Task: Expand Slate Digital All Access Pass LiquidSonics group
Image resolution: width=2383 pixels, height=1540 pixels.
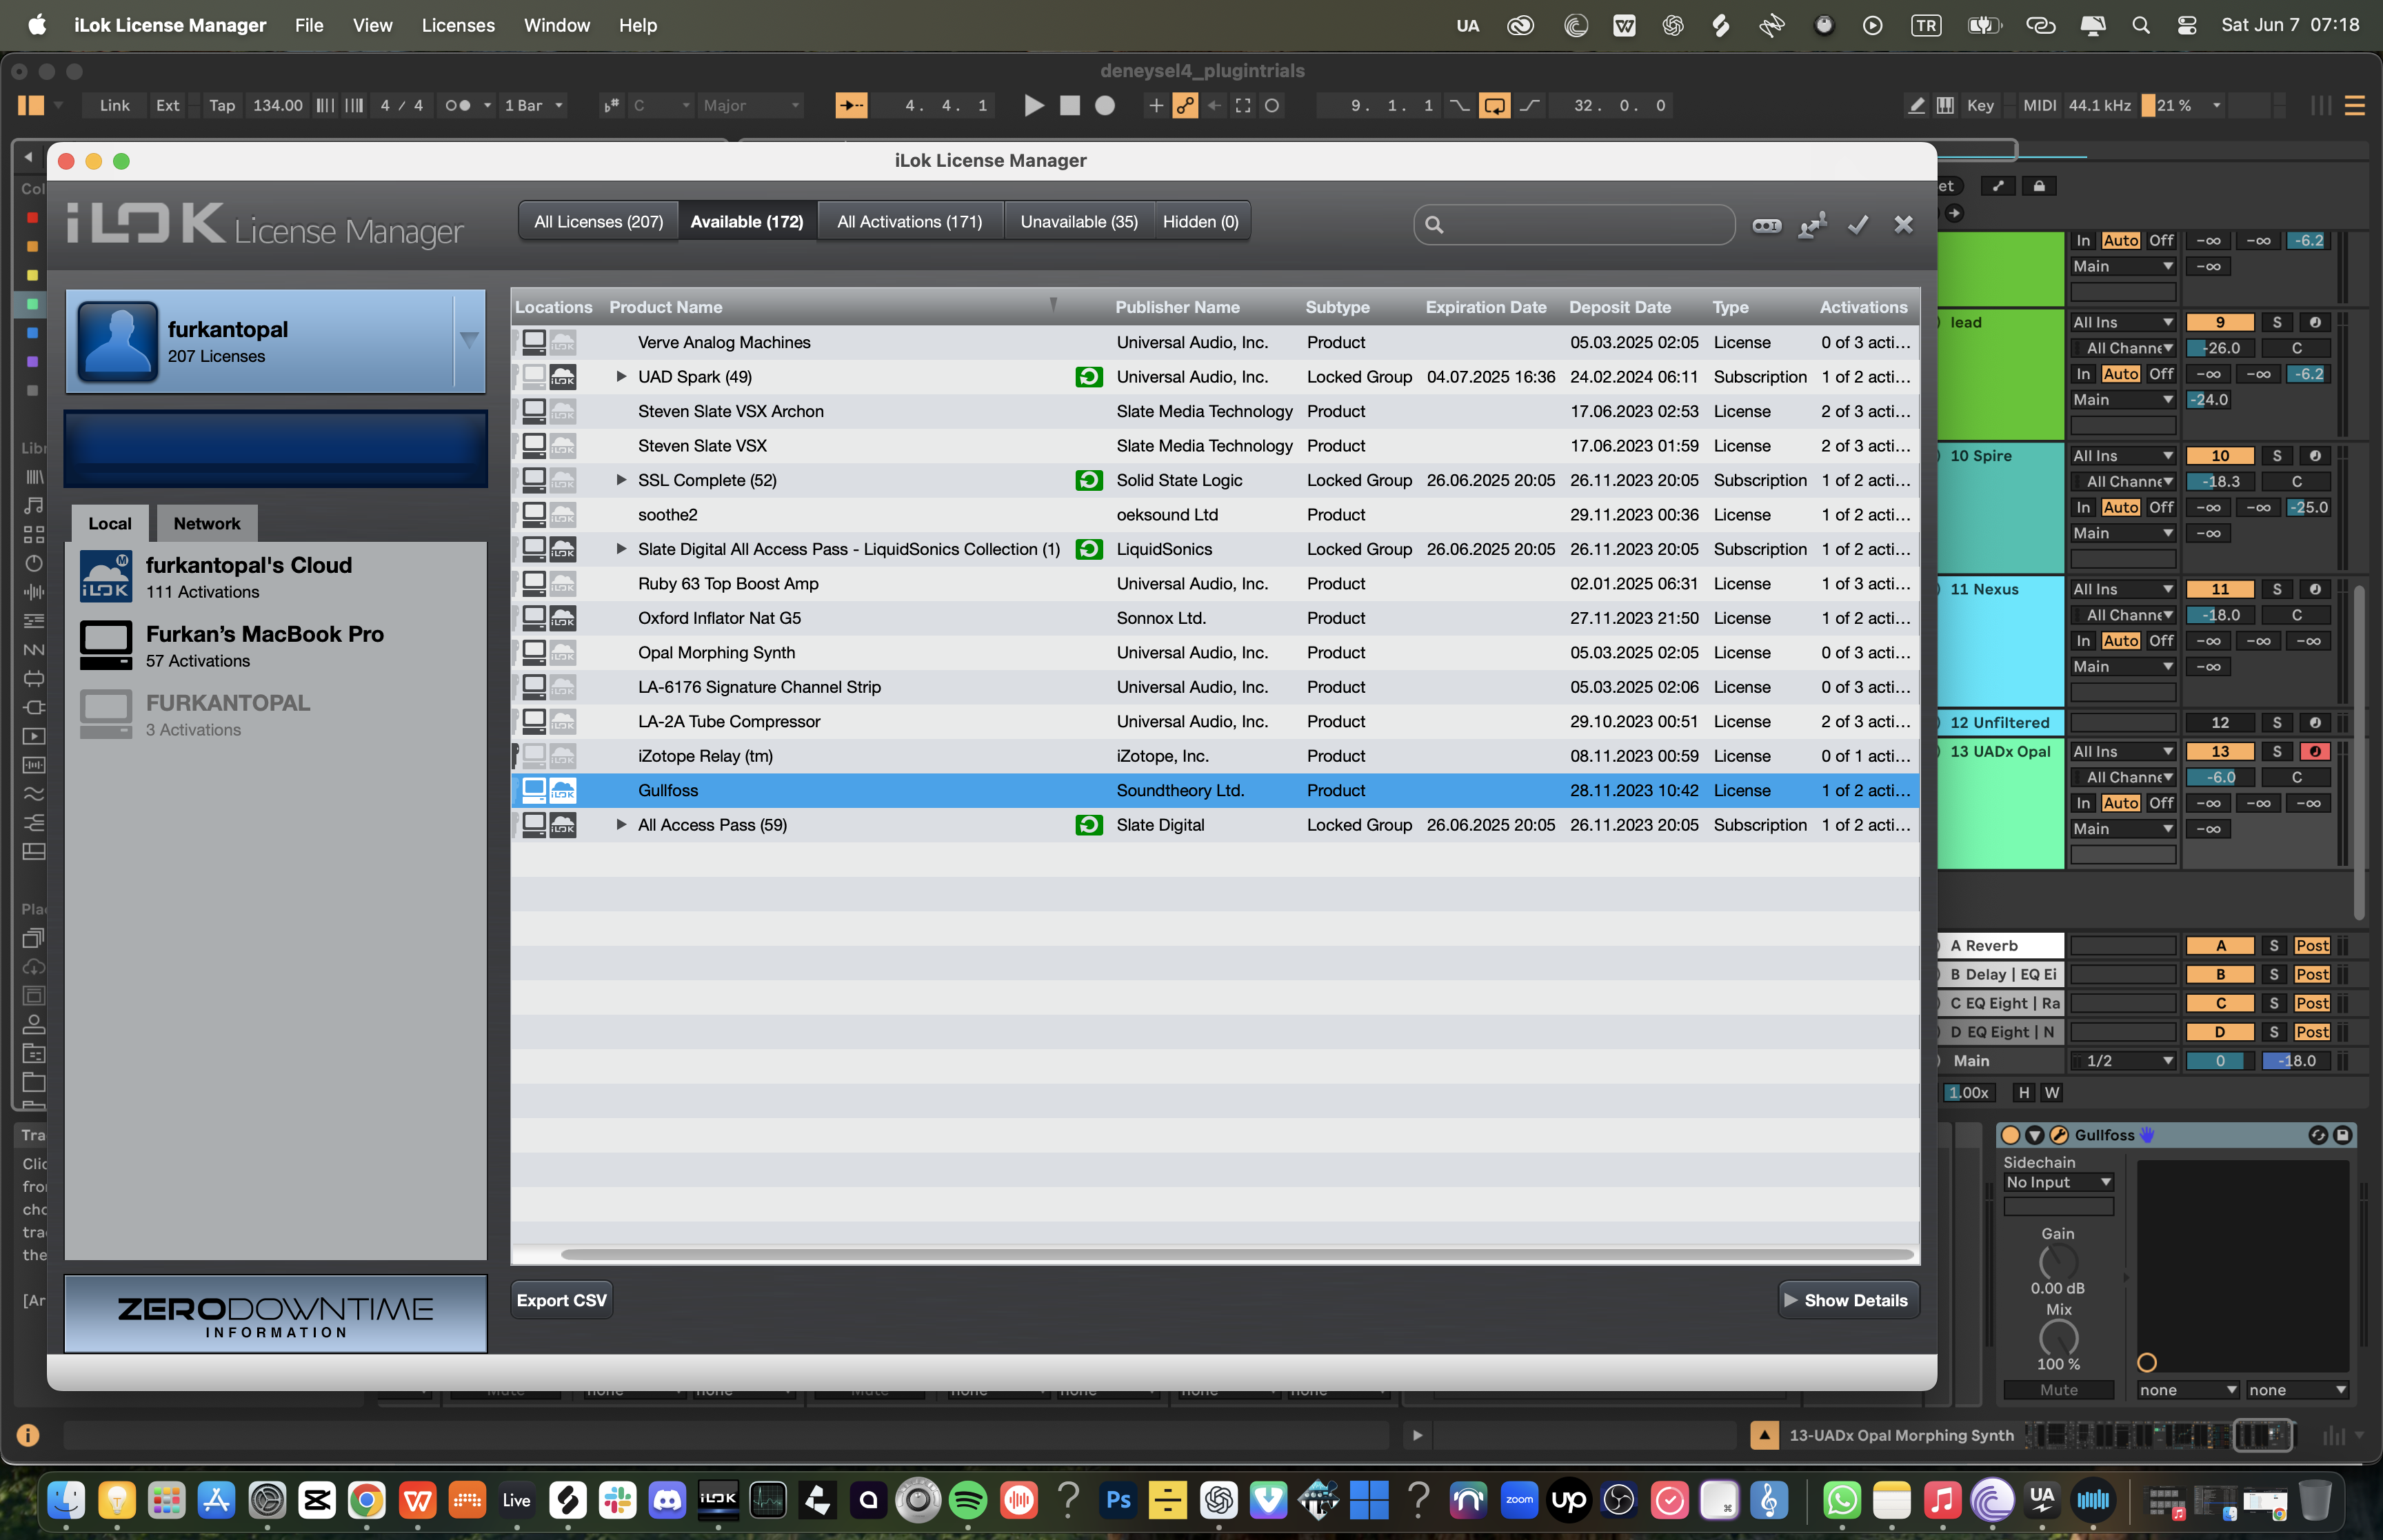Action: [621, 549]
